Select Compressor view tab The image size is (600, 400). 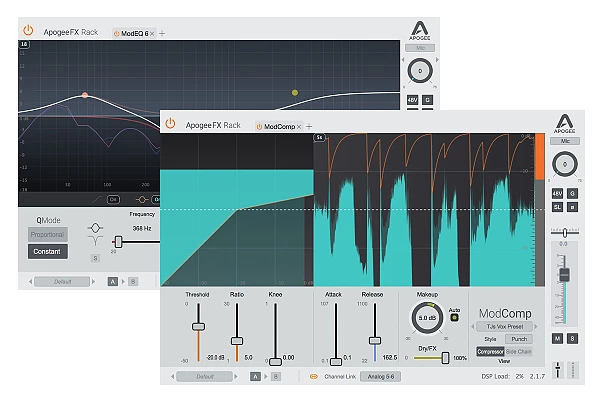coord(491,351)
